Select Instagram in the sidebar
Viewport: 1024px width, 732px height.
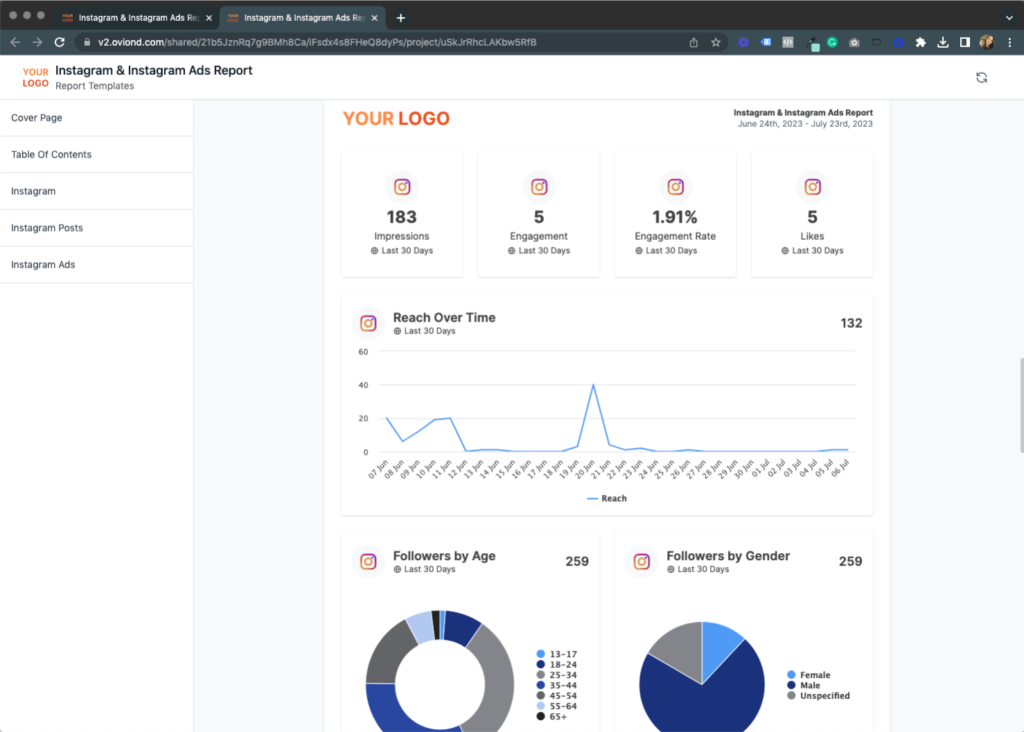point(97,191)
